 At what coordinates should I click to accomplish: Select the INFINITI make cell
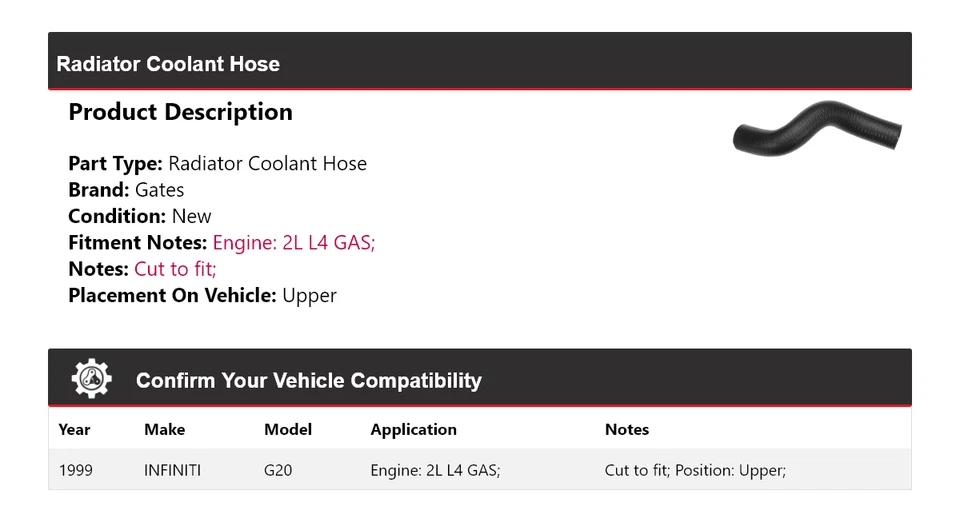tap(172, 469)
